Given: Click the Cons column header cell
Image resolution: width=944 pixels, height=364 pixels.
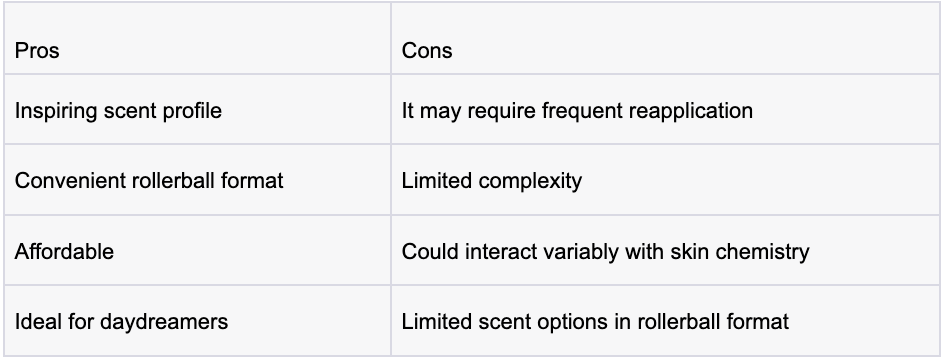Looking at the screenshot, I should pos(665,39).
